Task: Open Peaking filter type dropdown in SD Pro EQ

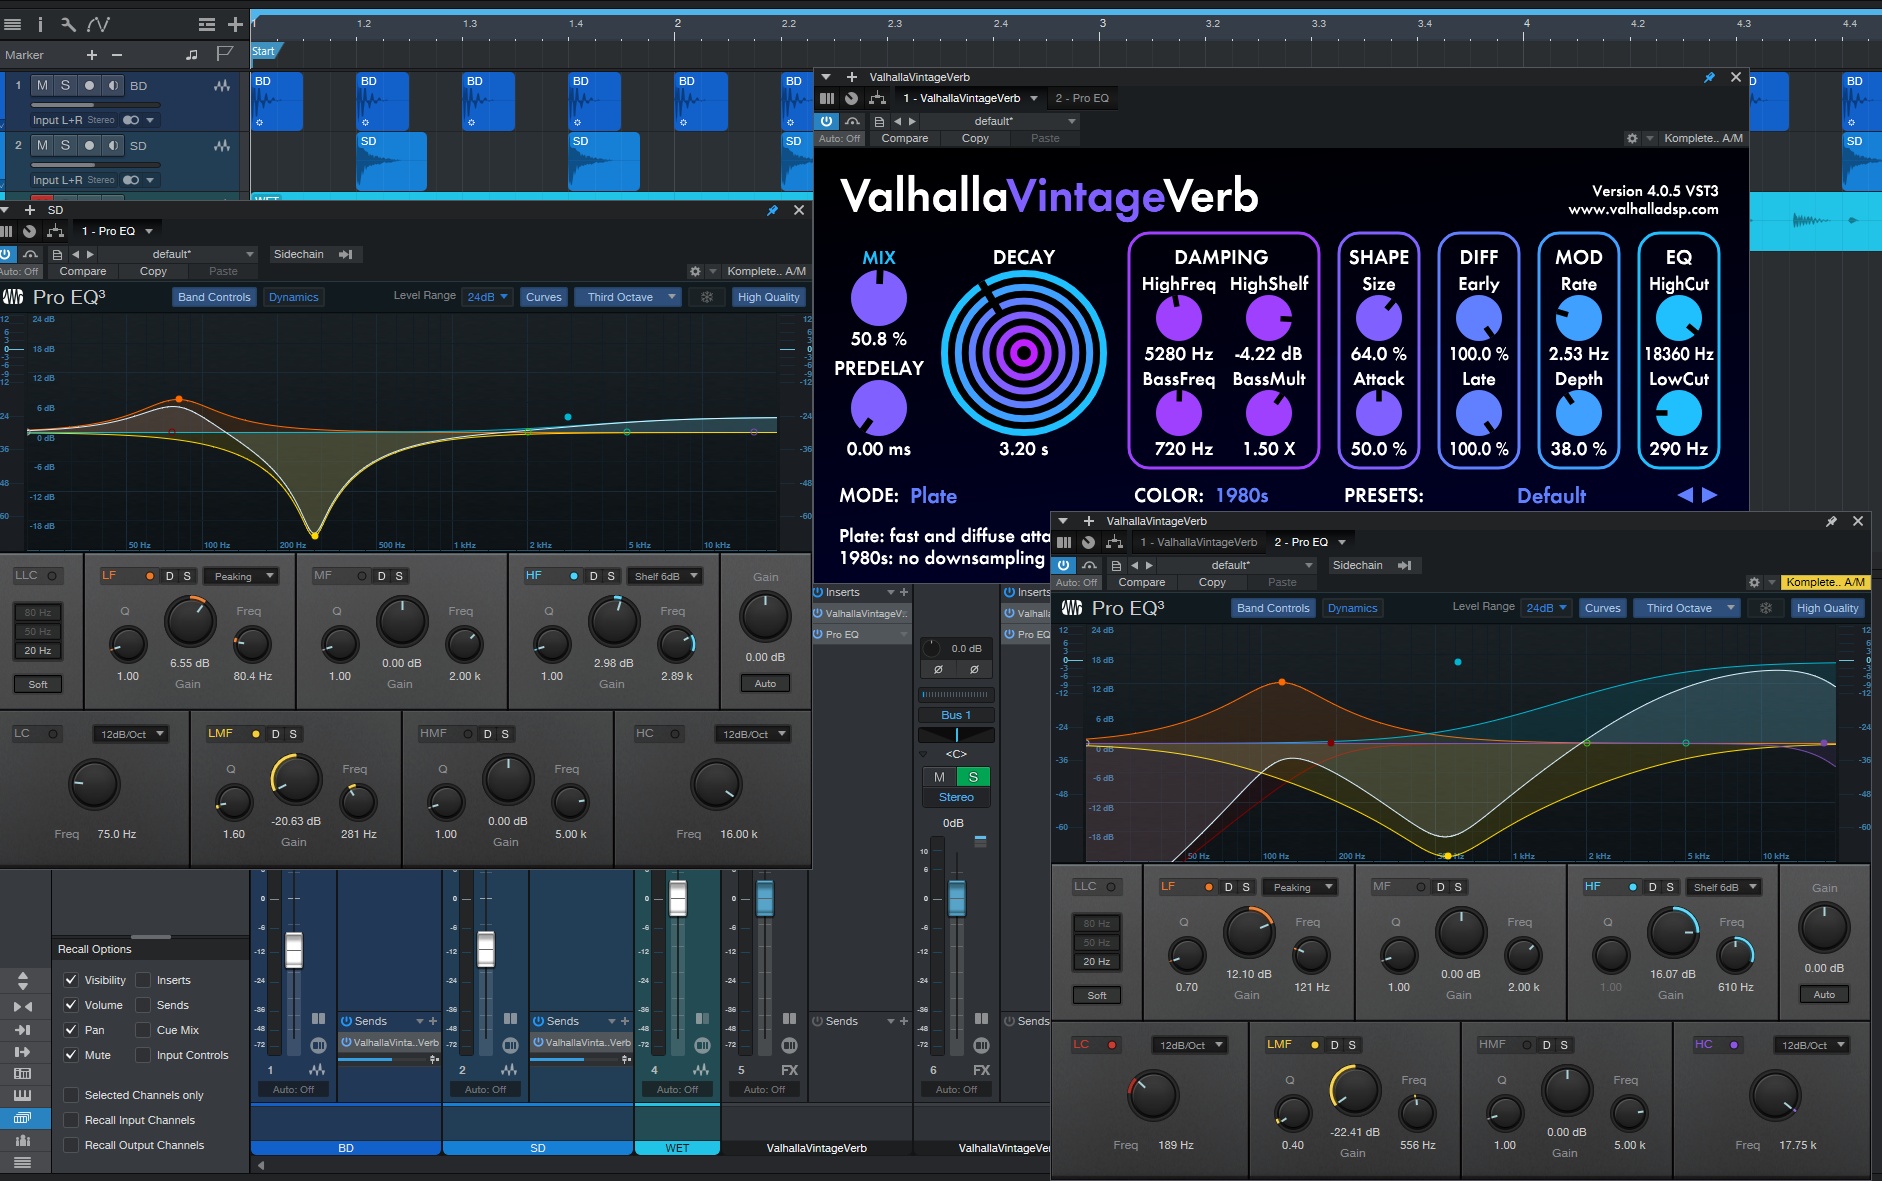Action: [241, 576]
